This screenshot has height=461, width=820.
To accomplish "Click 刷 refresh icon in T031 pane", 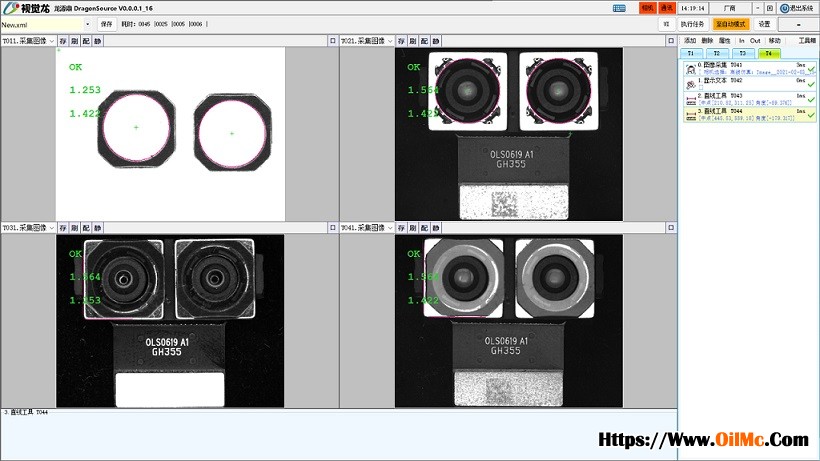I will point(74,228).
